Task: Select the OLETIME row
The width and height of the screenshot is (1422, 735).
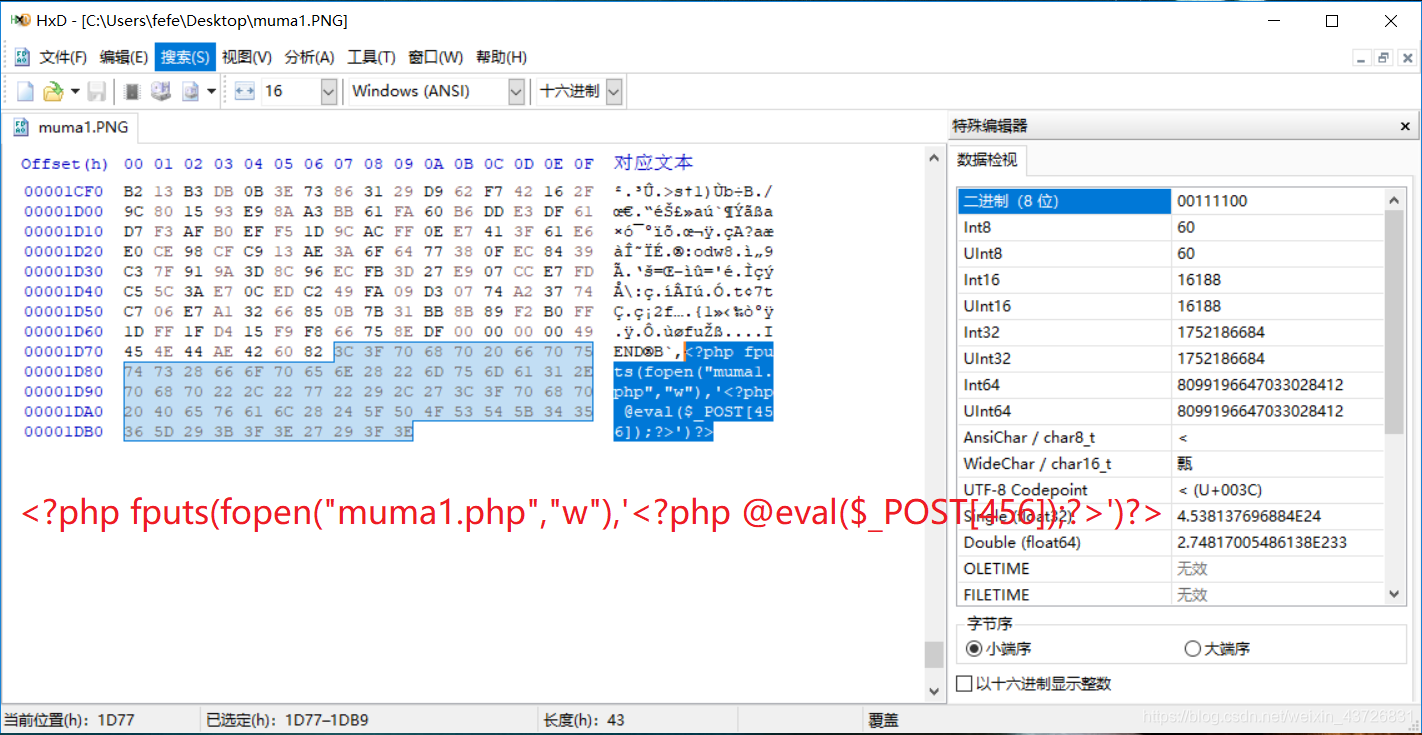Action: pos(1171,568)
